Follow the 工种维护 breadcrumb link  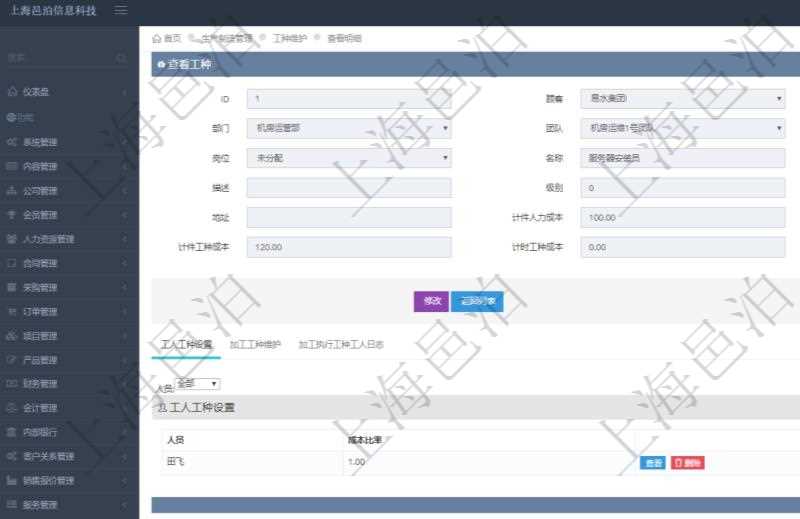tap(290, 38)
